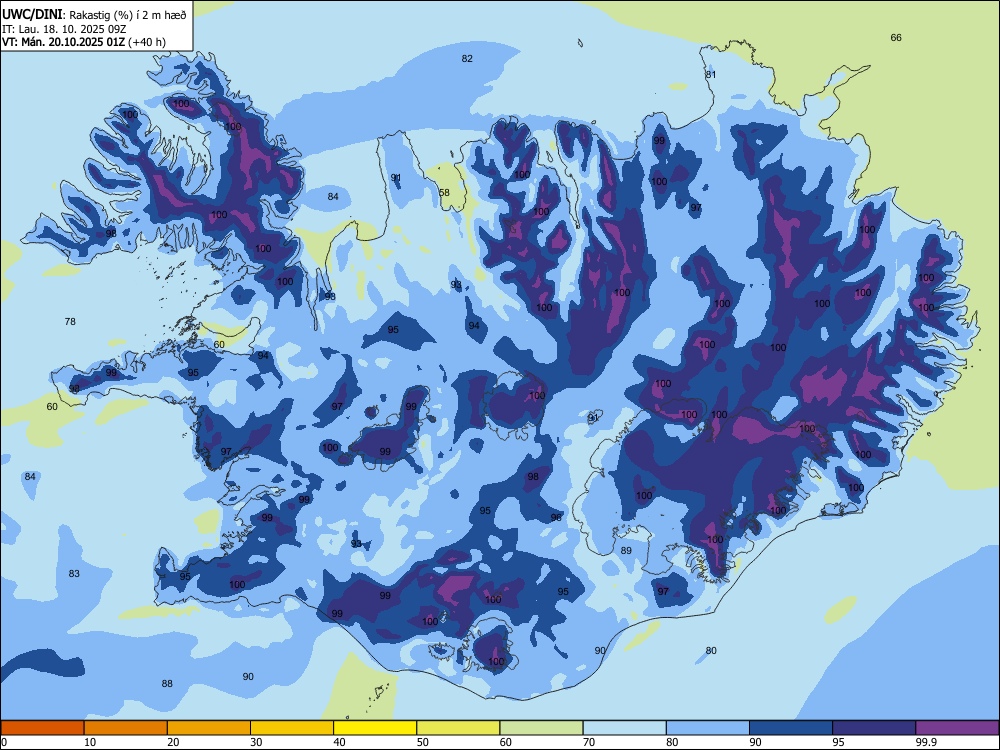Click the '88' humidity value on the map

pos(167,684)
